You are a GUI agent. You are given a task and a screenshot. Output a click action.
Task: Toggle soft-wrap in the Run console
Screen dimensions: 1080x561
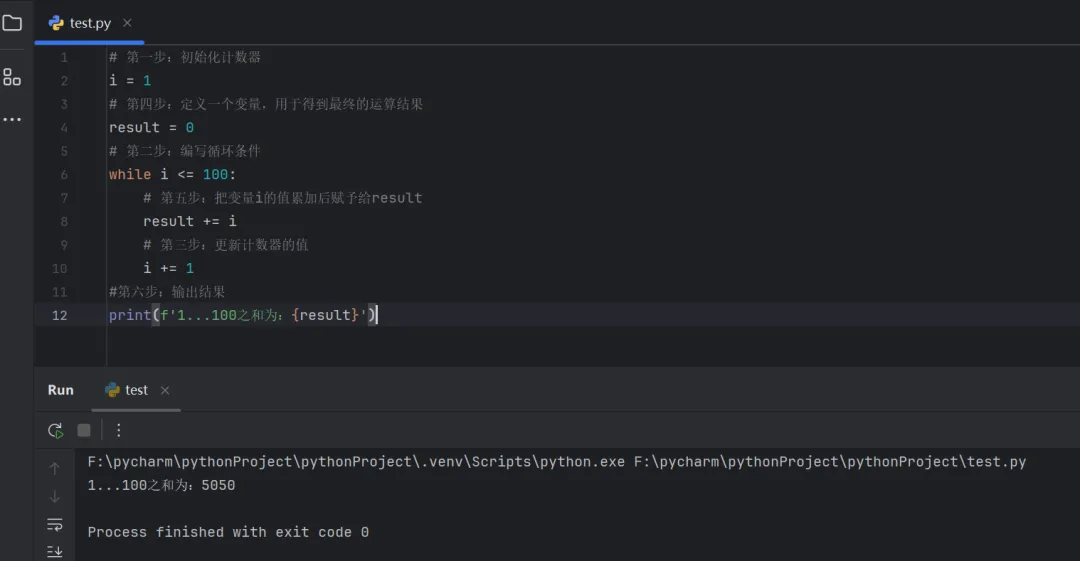[x=55, y=524]
